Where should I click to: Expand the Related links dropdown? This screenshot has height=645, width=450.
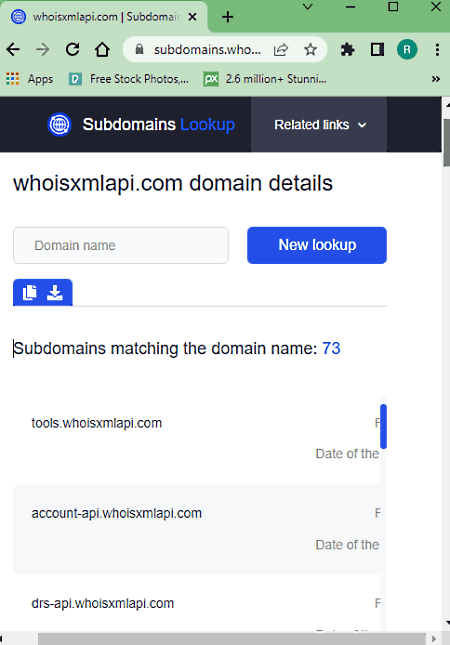[x=319, y=125]
